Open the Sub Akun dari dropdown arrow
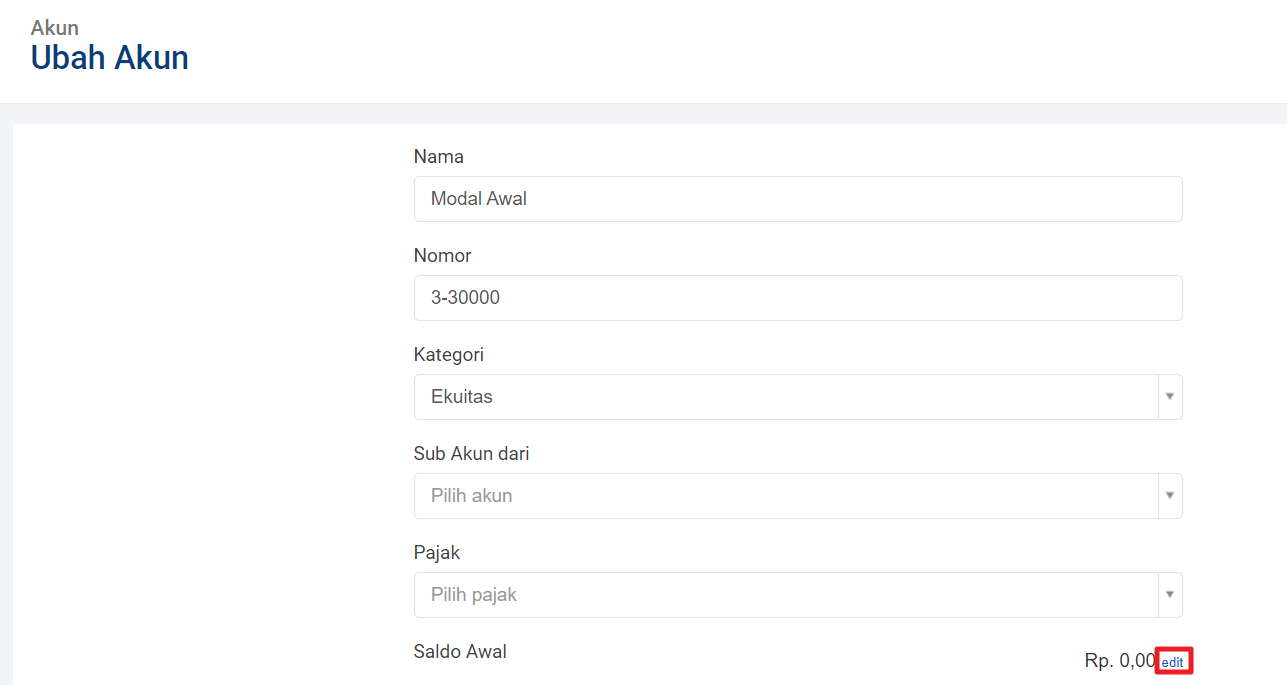Screen dimensions: 1287x685 click(1169, 496)
